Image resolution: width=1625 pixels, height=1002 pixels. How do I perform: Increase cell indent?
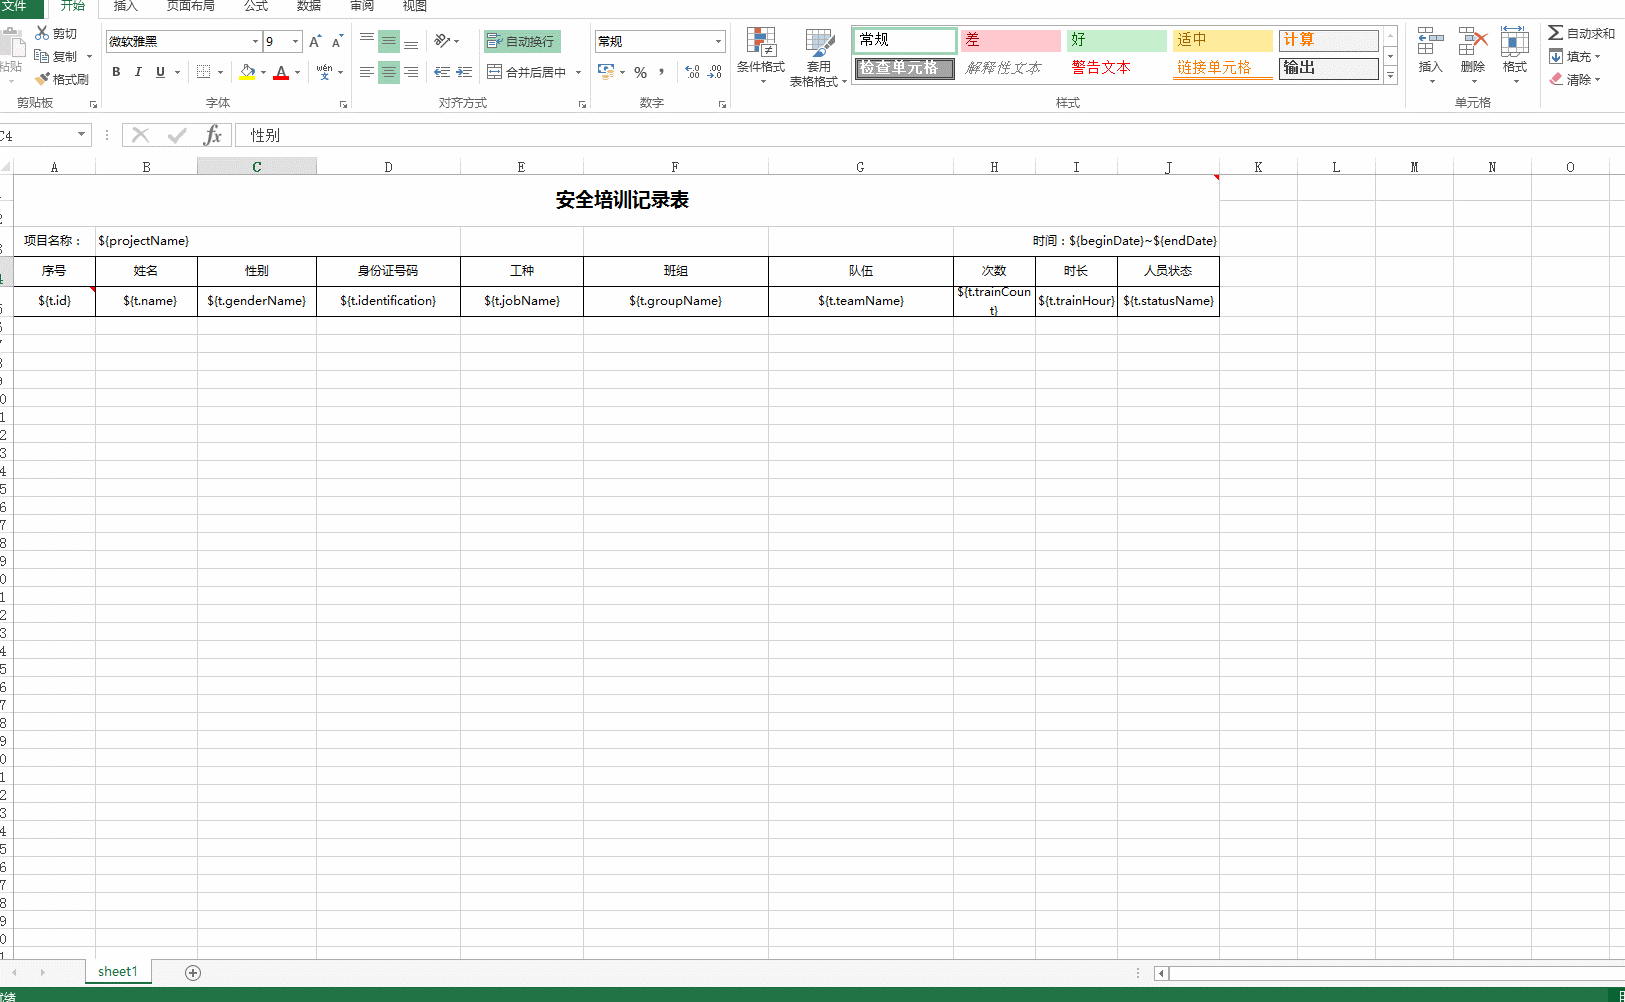[464, 72]
